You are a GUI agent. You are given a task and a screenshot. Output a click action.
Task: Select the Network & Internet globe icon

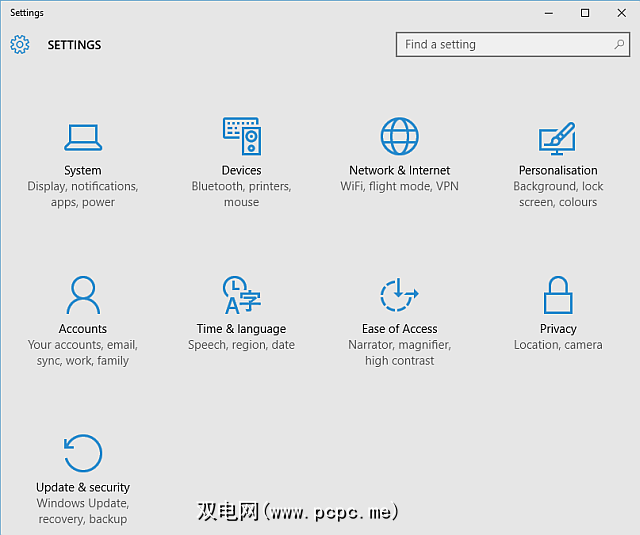(x=399, y=136)
